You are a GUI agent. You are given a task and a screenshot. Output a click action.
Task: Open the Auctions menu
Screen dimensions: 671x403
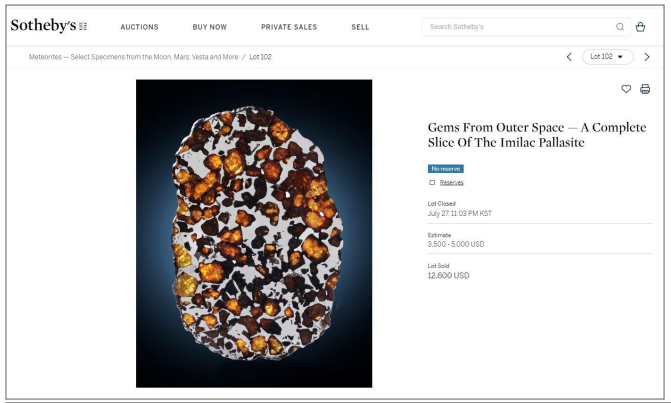[139, 27]
